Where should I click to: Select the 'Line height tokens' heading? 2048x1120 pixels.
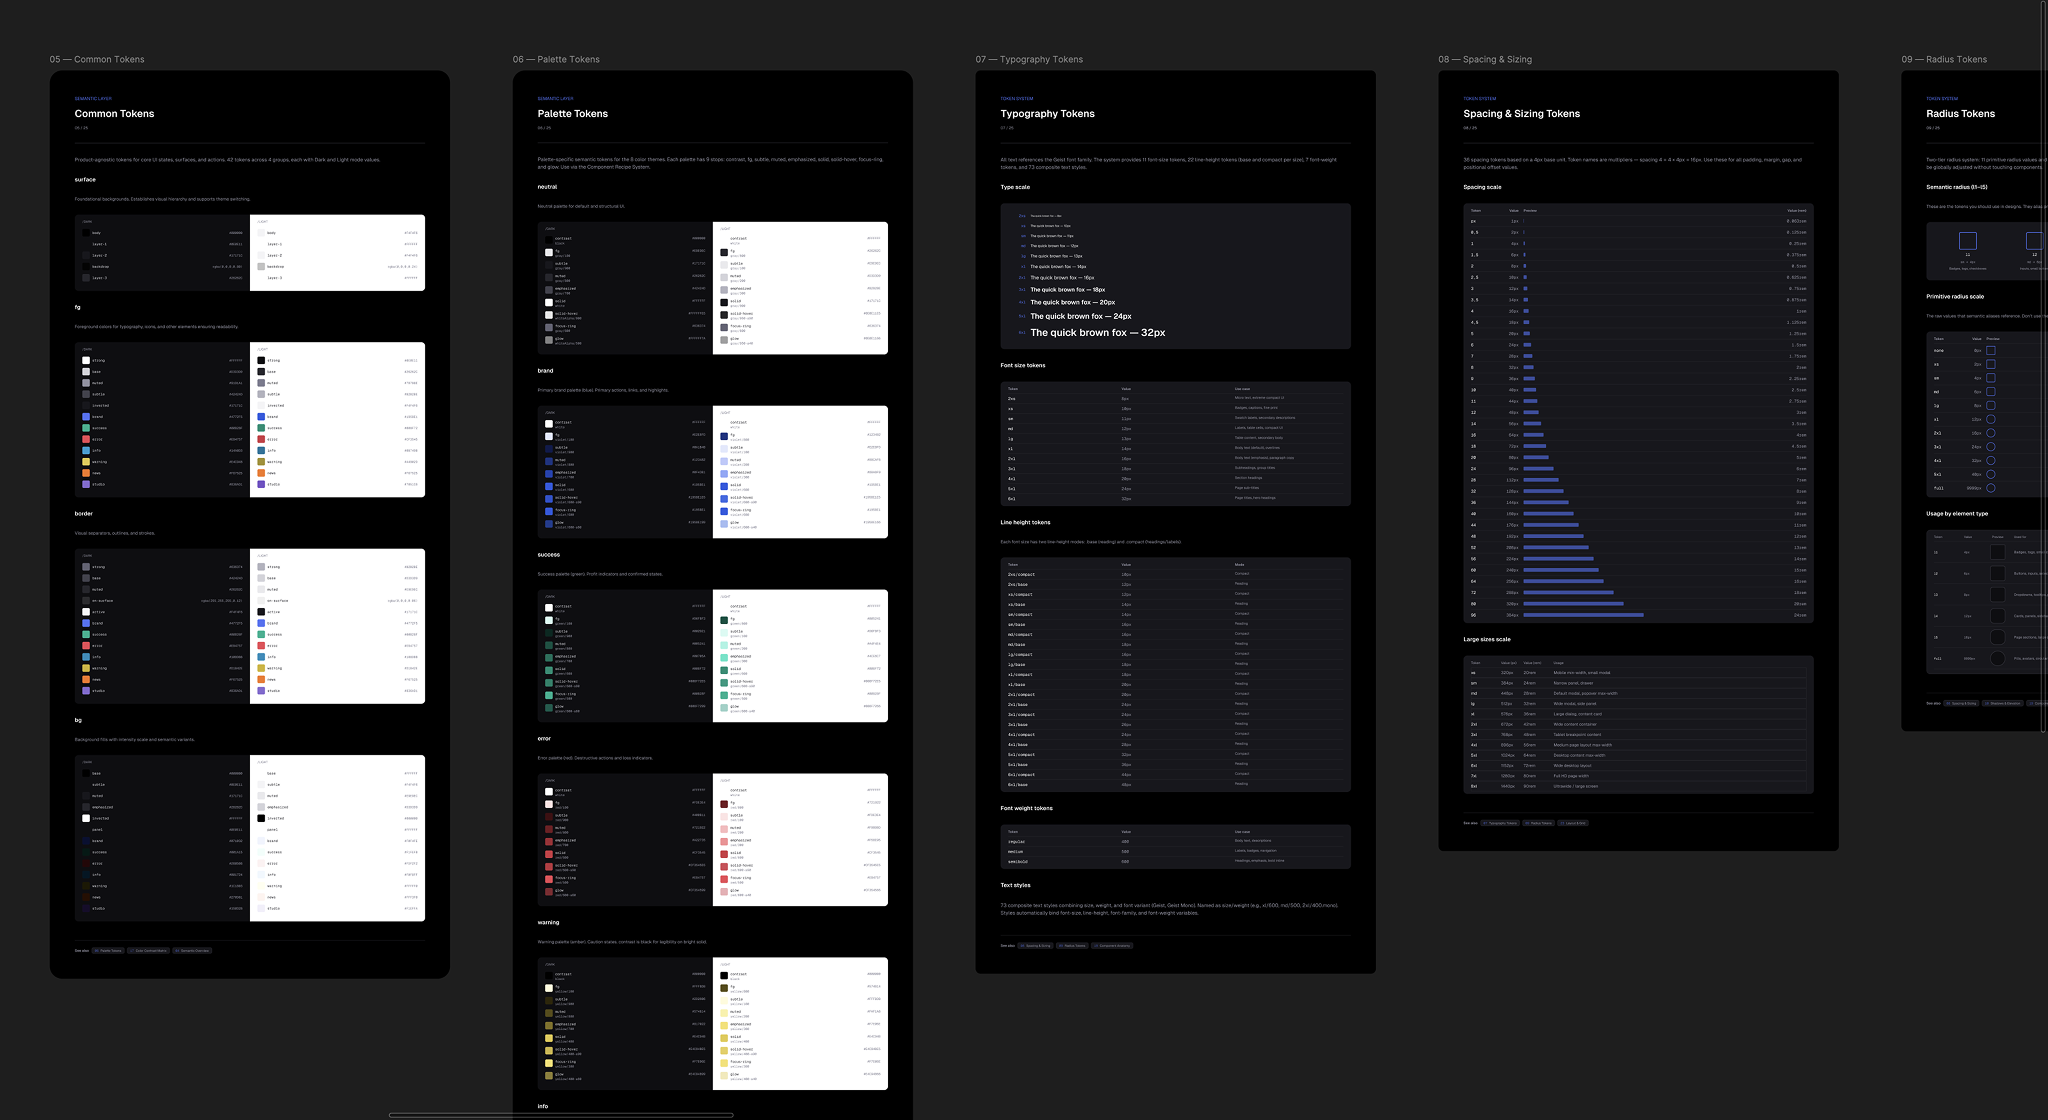pyautogui.click(x=1025, y=522)
